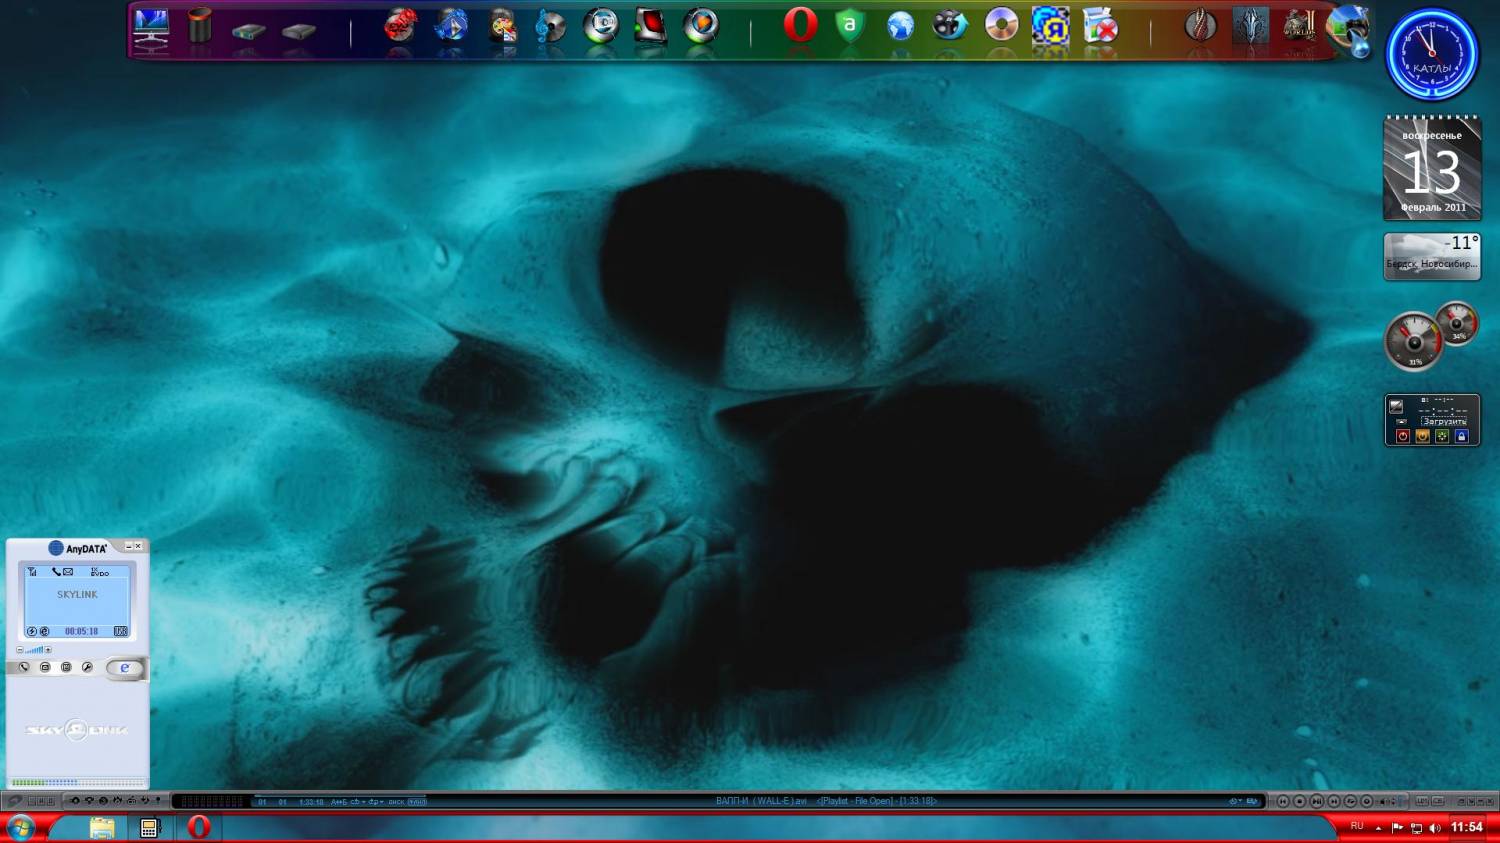1500x843 pixels.
Task: Click the blue lock button on the gadget
Action: (1461, 436)
